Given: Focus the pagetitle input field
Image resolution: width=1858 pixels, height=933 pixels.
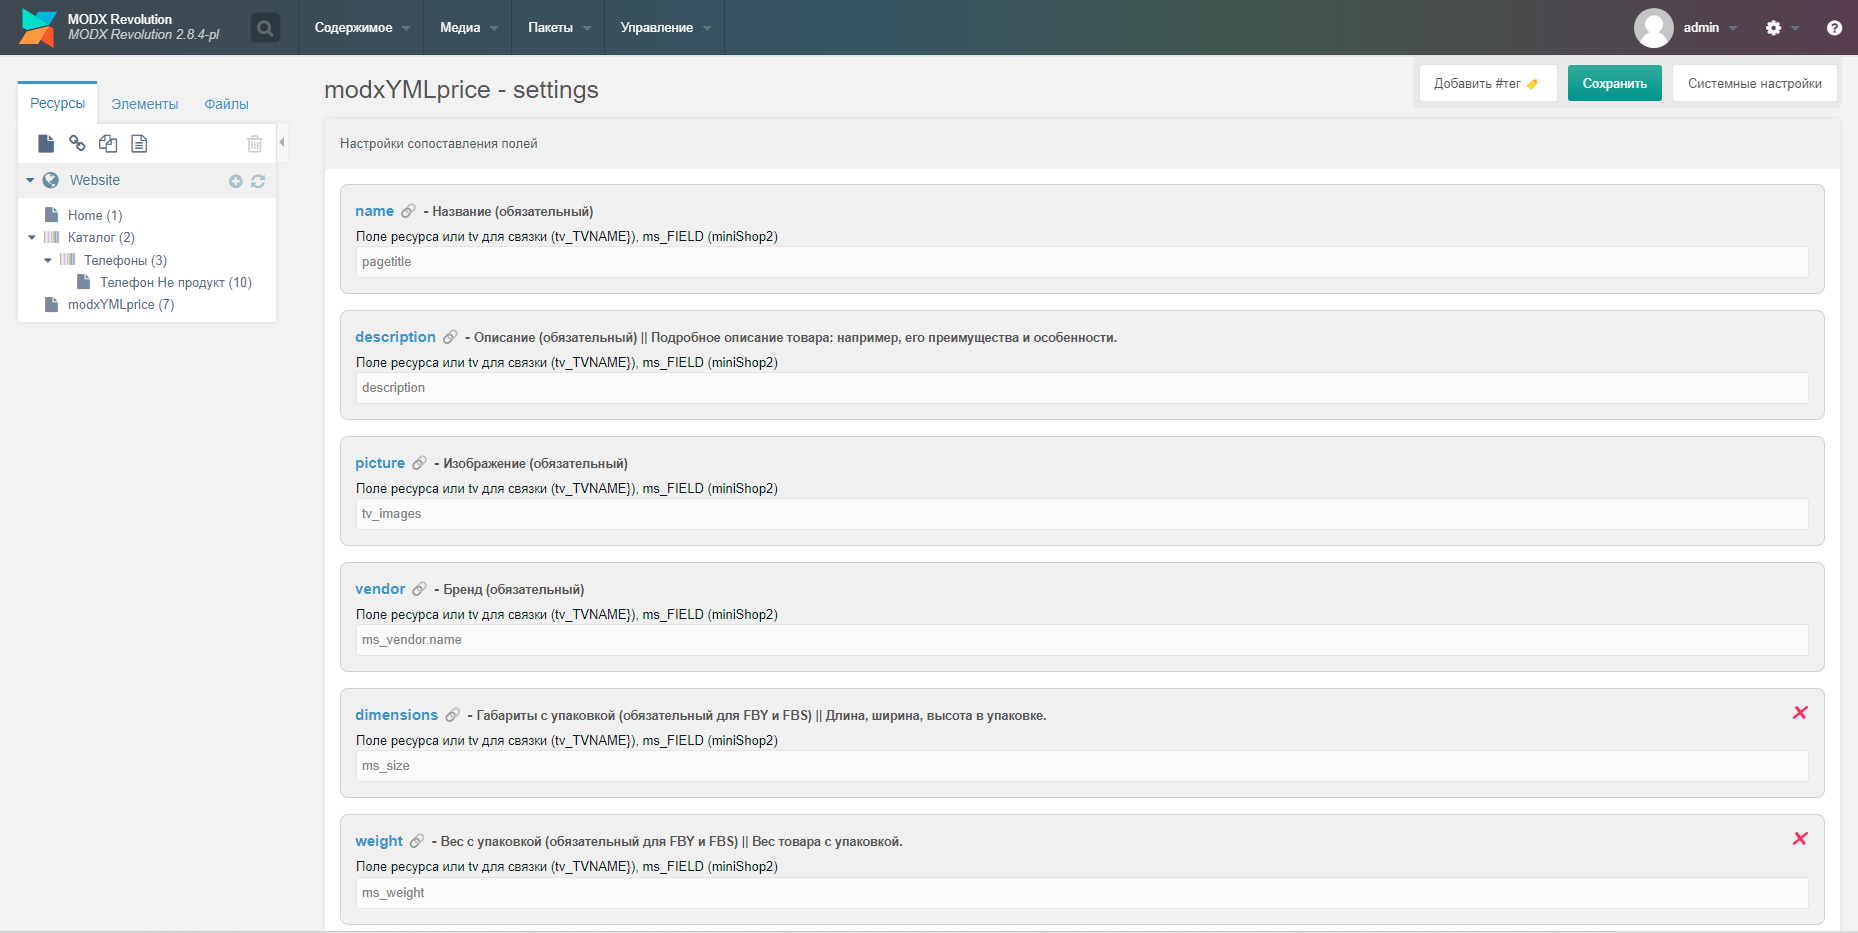Looking at the screenshot, I should point(1082,262).
